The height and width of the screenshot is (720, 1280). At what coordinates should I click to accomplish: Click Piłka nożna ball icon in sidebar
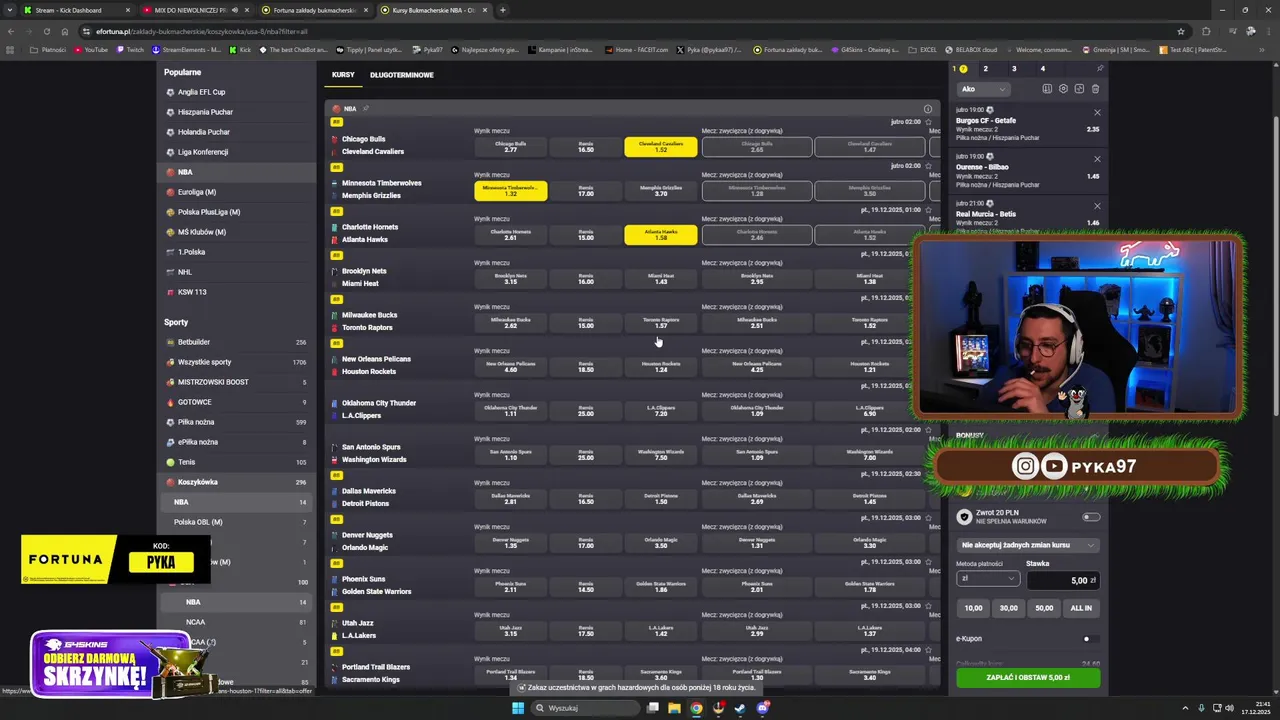pos(170,422)
